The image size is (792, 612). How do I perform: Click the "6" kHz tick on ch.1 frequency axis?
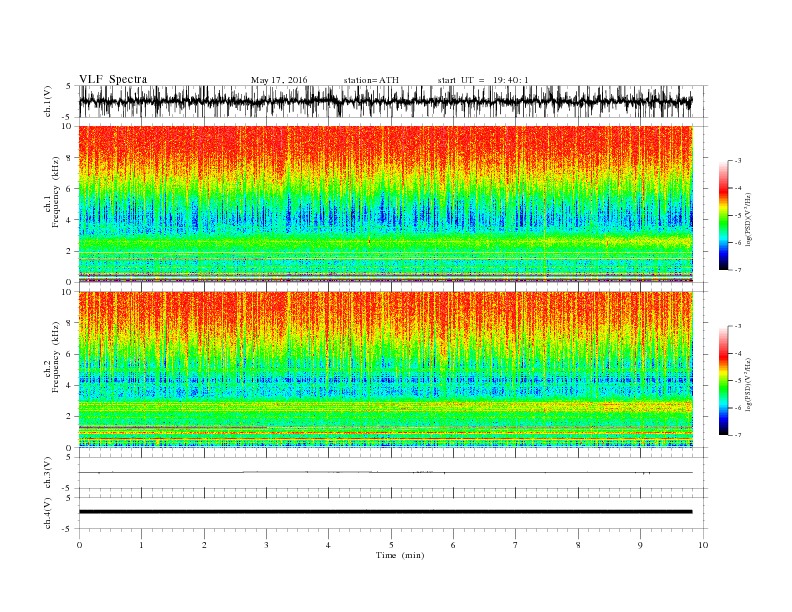70,189
